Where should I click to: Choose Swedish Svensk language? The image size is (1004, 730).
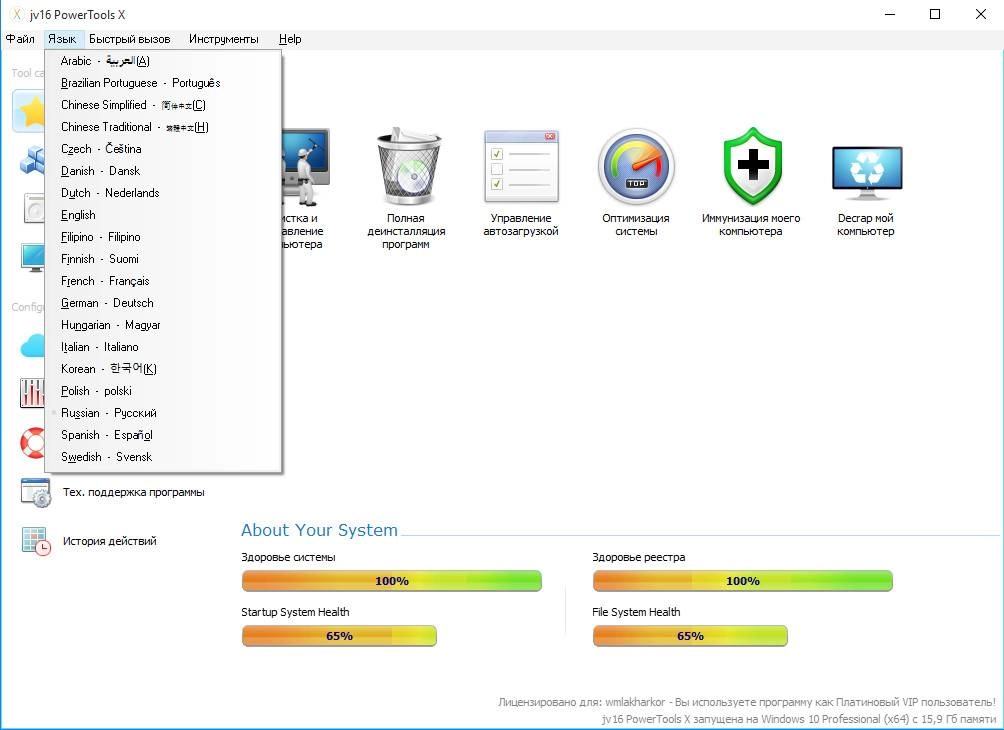163,457
